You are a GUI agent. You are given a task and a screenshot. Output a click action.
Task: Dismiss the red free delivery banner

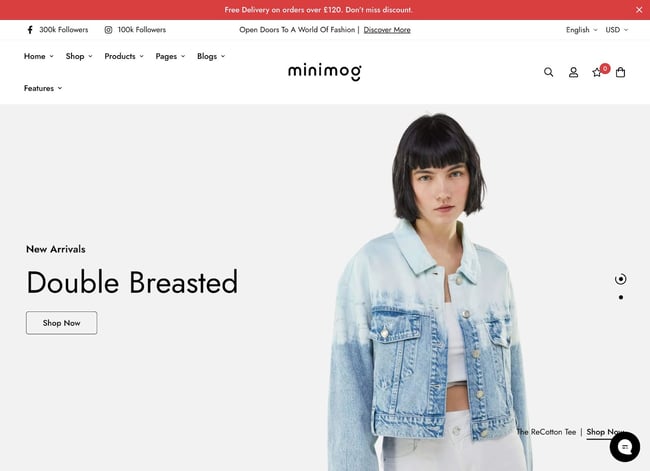click(639, 10)
